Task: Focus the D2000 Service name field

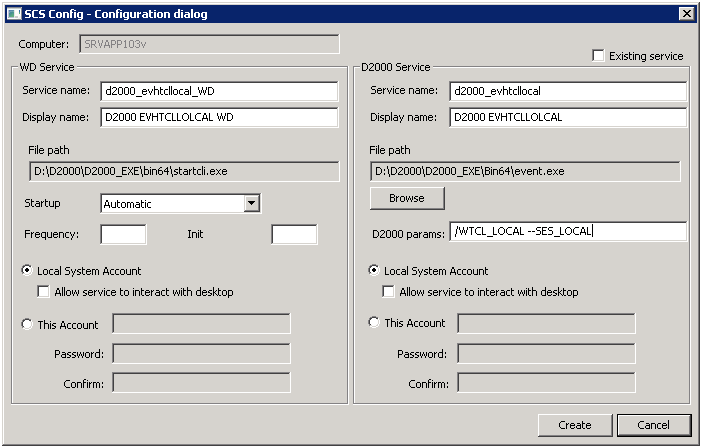Action: click(568, 91)
